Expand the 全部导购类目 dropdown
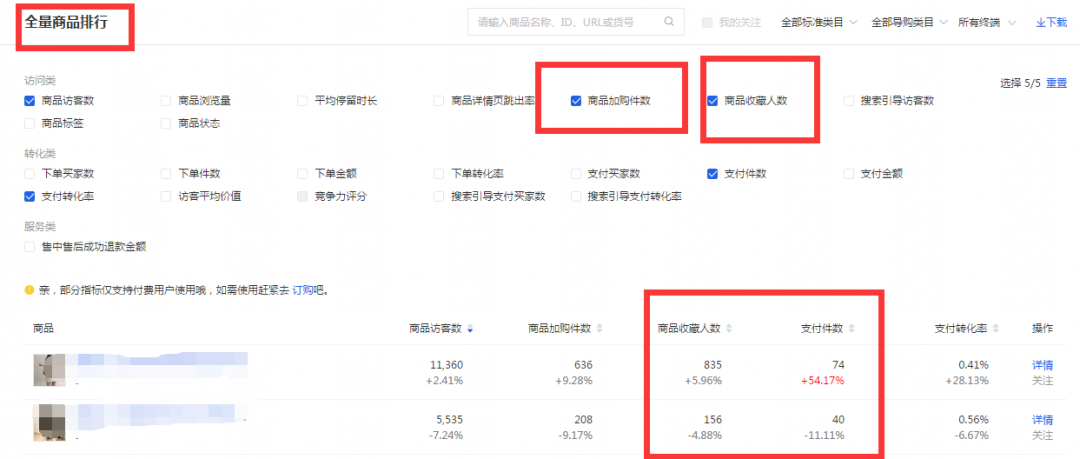The height and width of the screenshot is (459, 1080). coord(909,22)
